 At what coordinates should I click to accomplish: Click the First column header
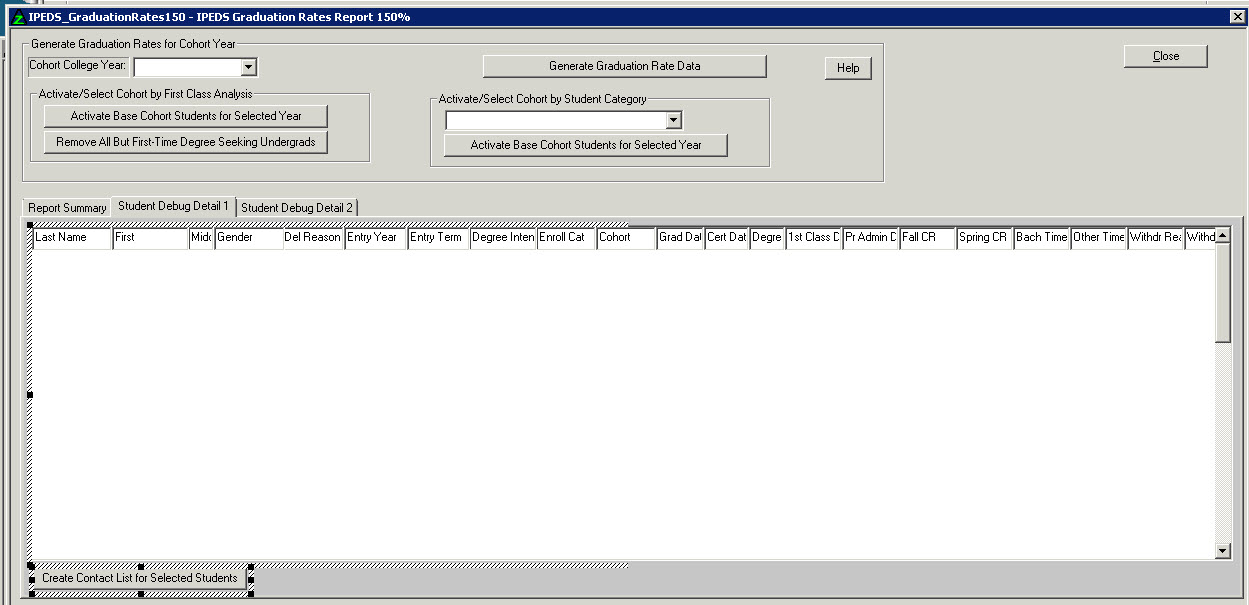(150, 238)
